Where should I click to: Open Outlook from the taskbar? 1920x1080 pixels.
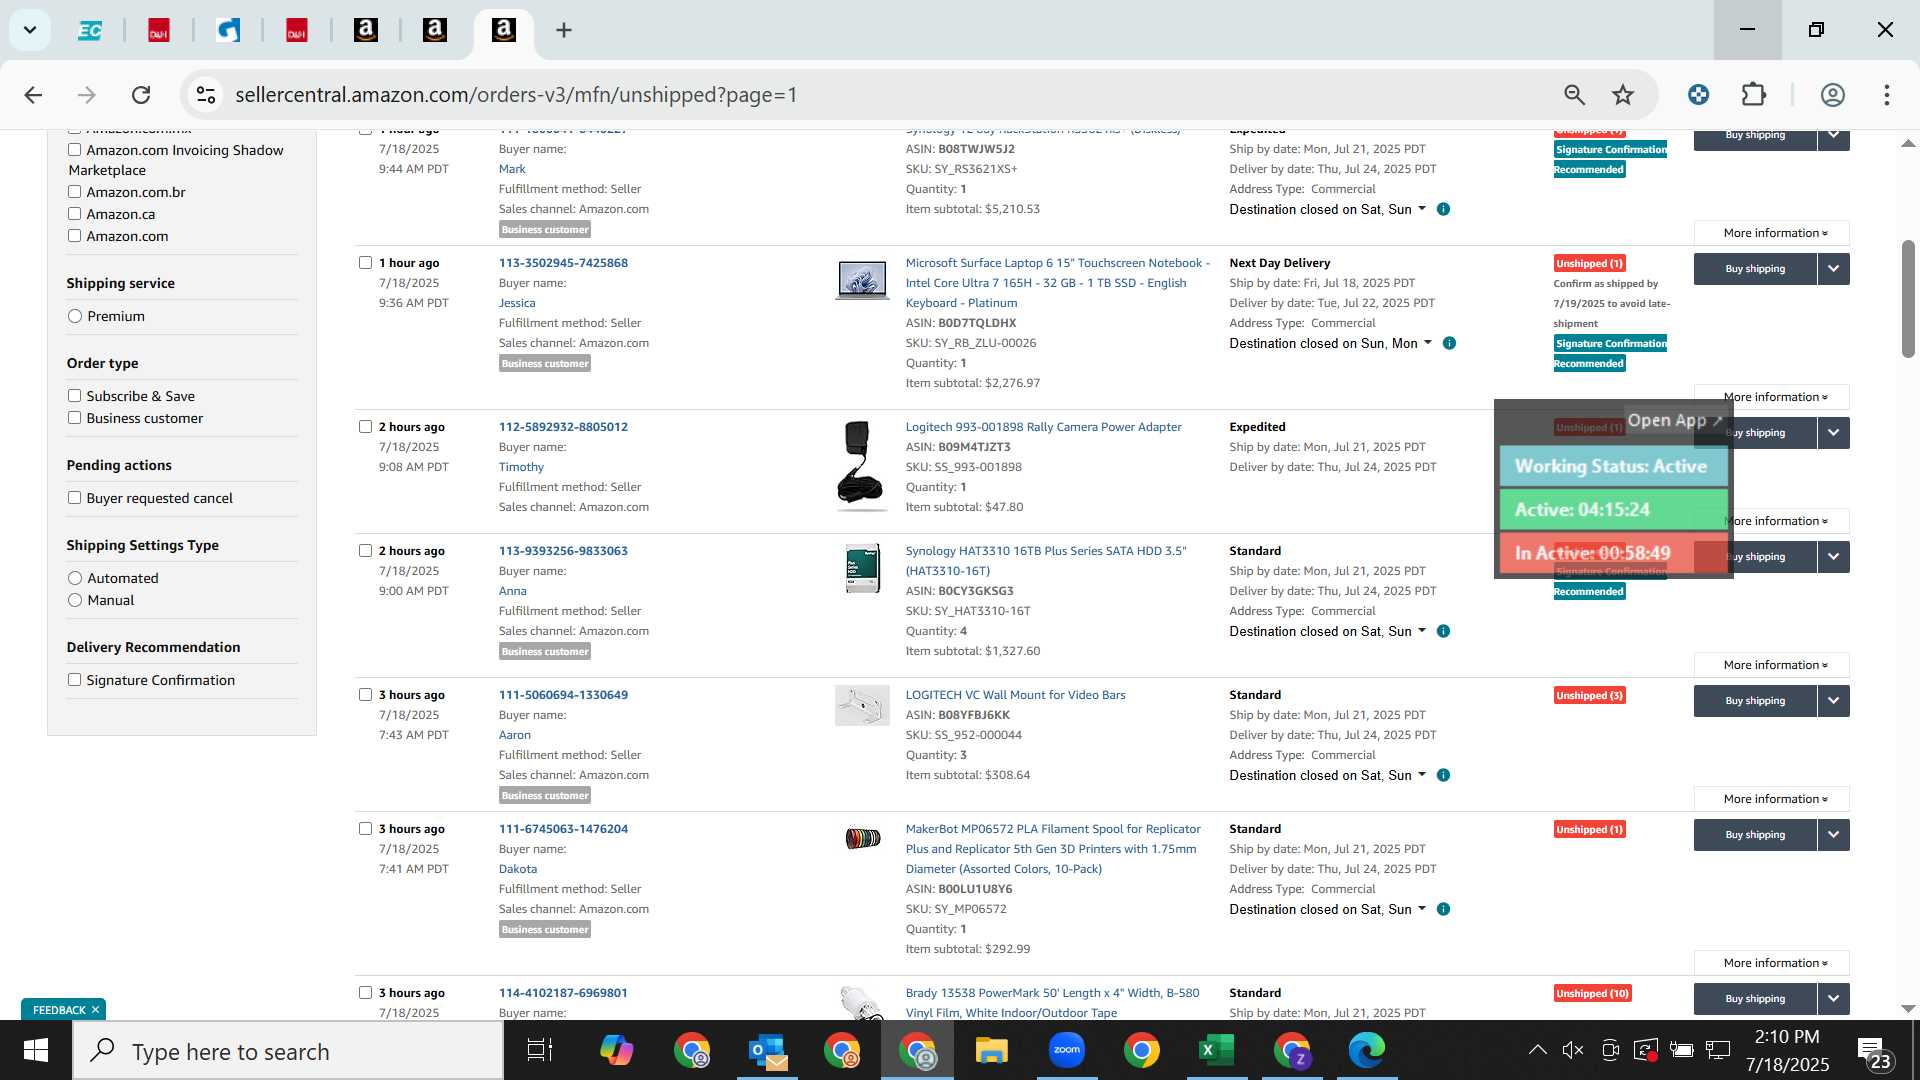pos(767,1050)
